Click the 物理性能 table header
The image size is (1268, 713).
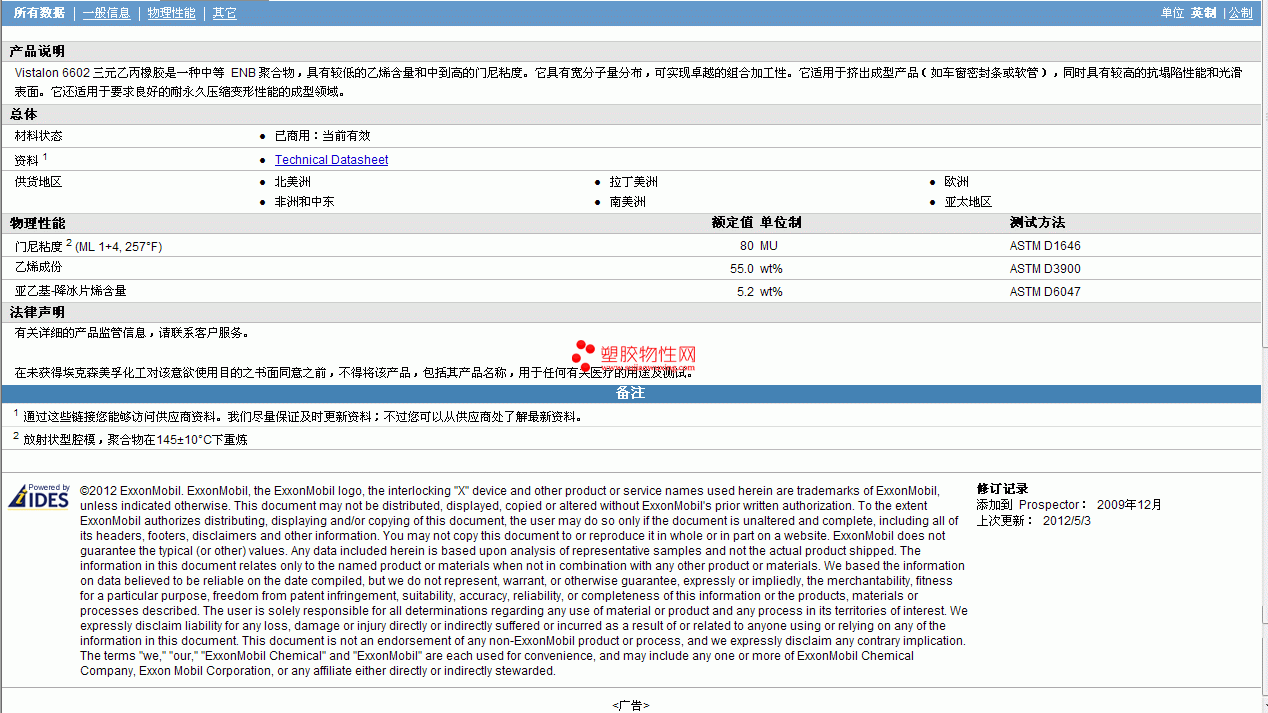coord(37,223)
